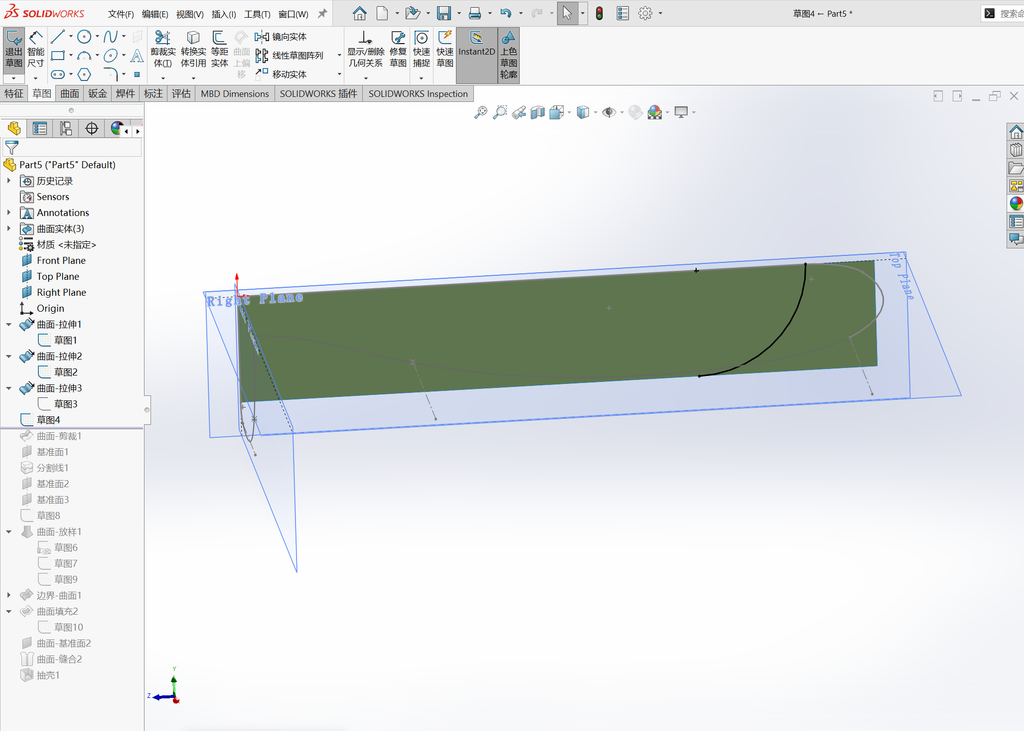Image resolution: width=1024 pixels, height=731 pixels.
Task: Click the 线性草图阵列 linear sketch pattern tool
Action: pyautogui.click(x=289, y=56)
